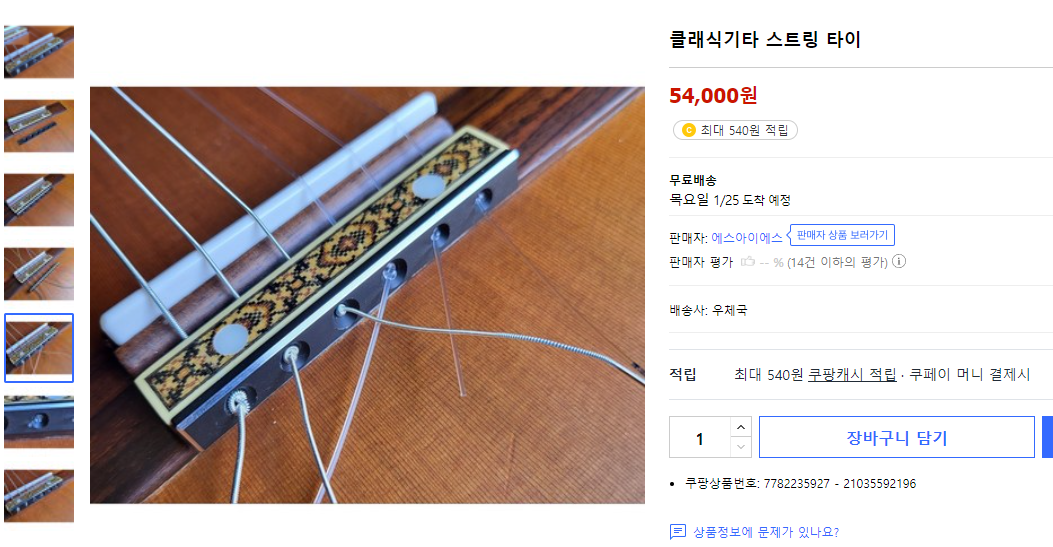Select the highlighted fifth product thumbnail
The height and width of the screenshot is (547, 1053).
tap(39, 348)
